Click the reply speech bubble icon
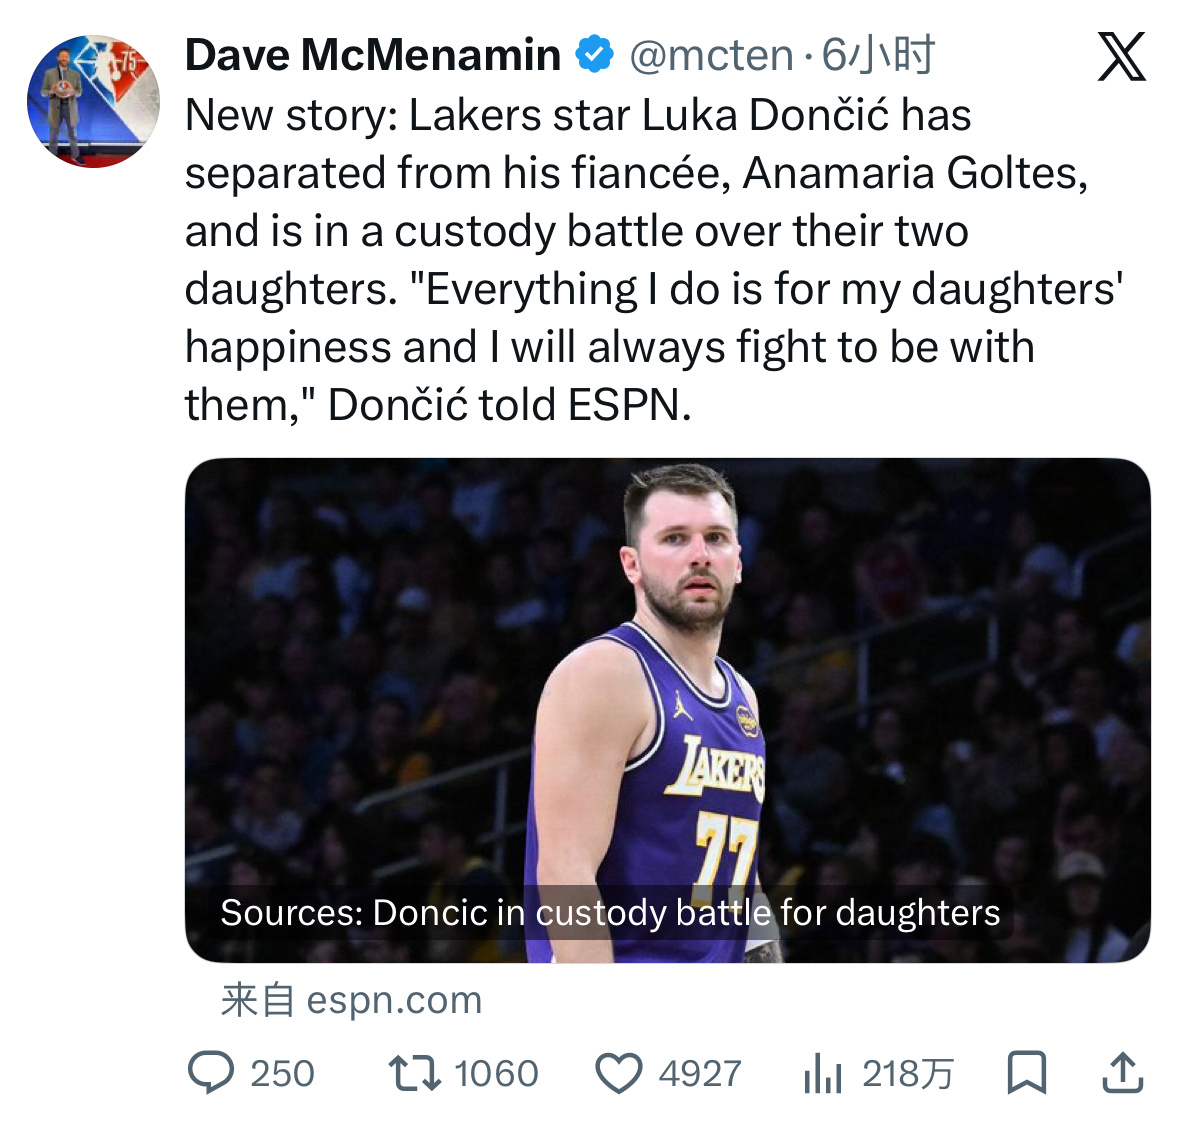 coord(211,1073)
